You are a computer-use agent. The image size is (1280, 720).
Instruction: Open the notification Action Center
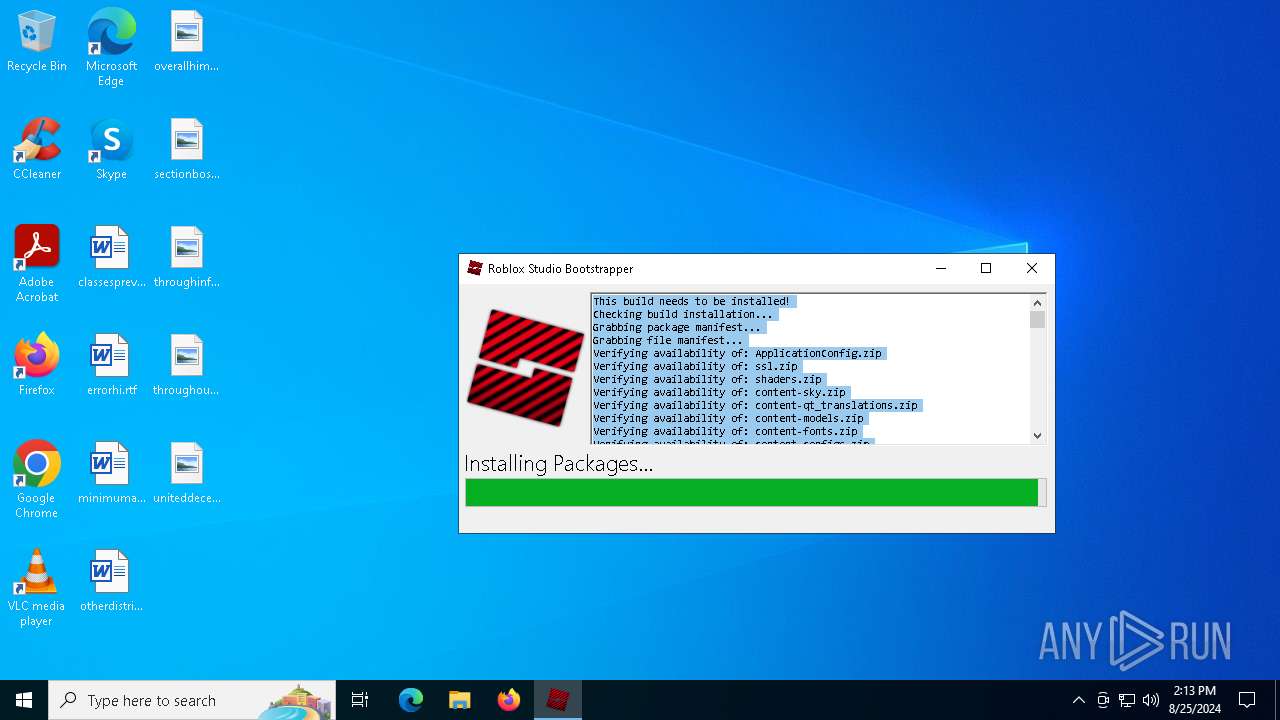(x=1247, y=700)
